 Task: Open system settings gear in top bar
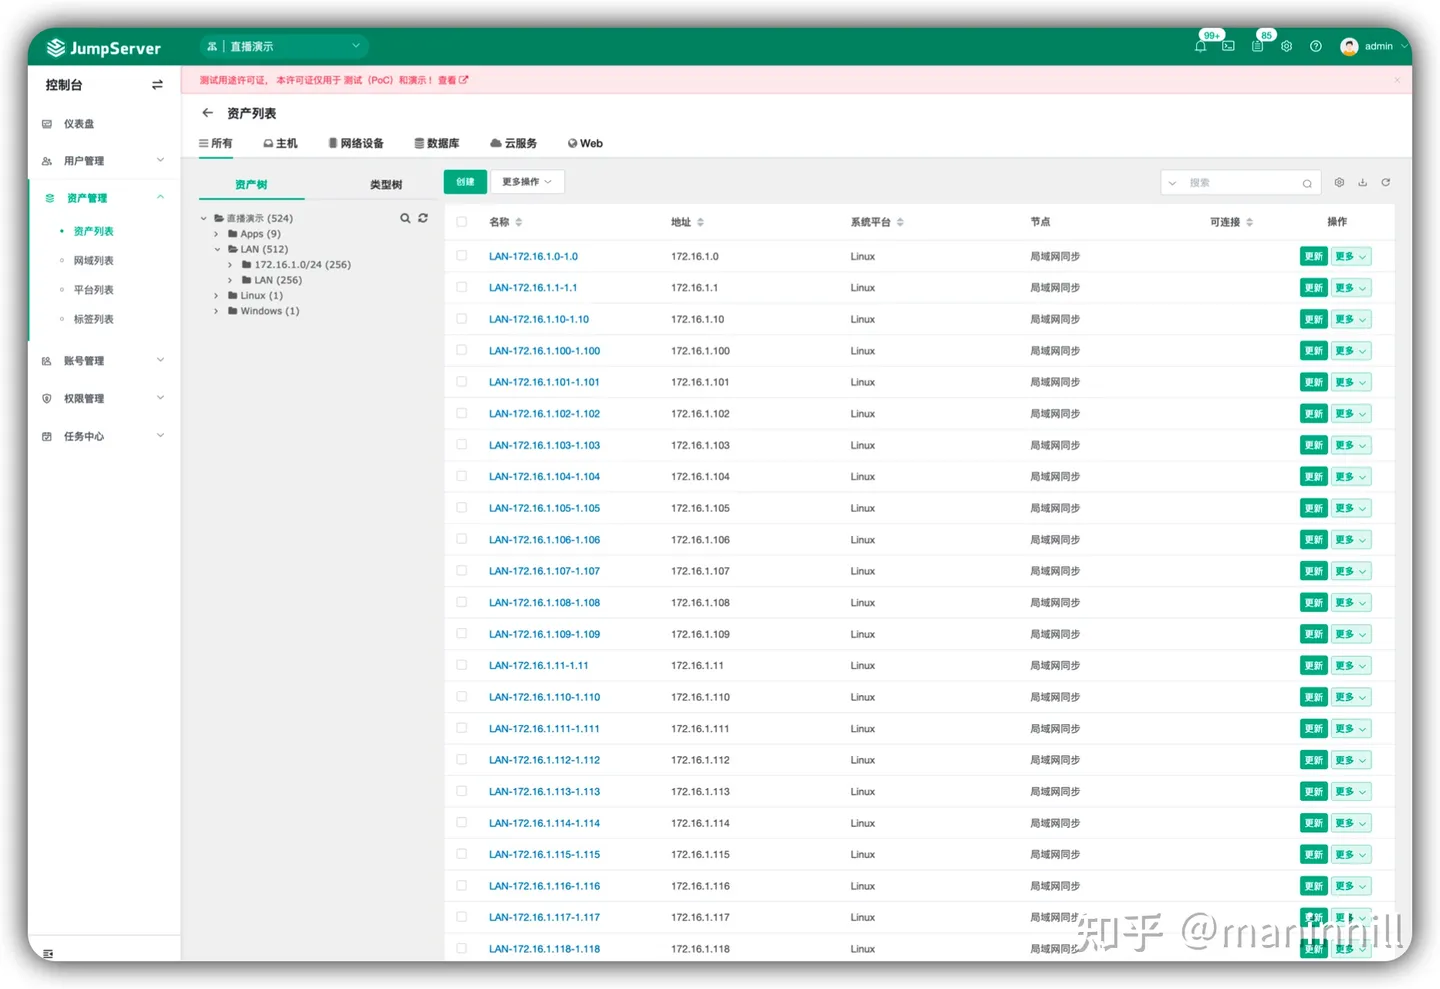click(1287, 46)
